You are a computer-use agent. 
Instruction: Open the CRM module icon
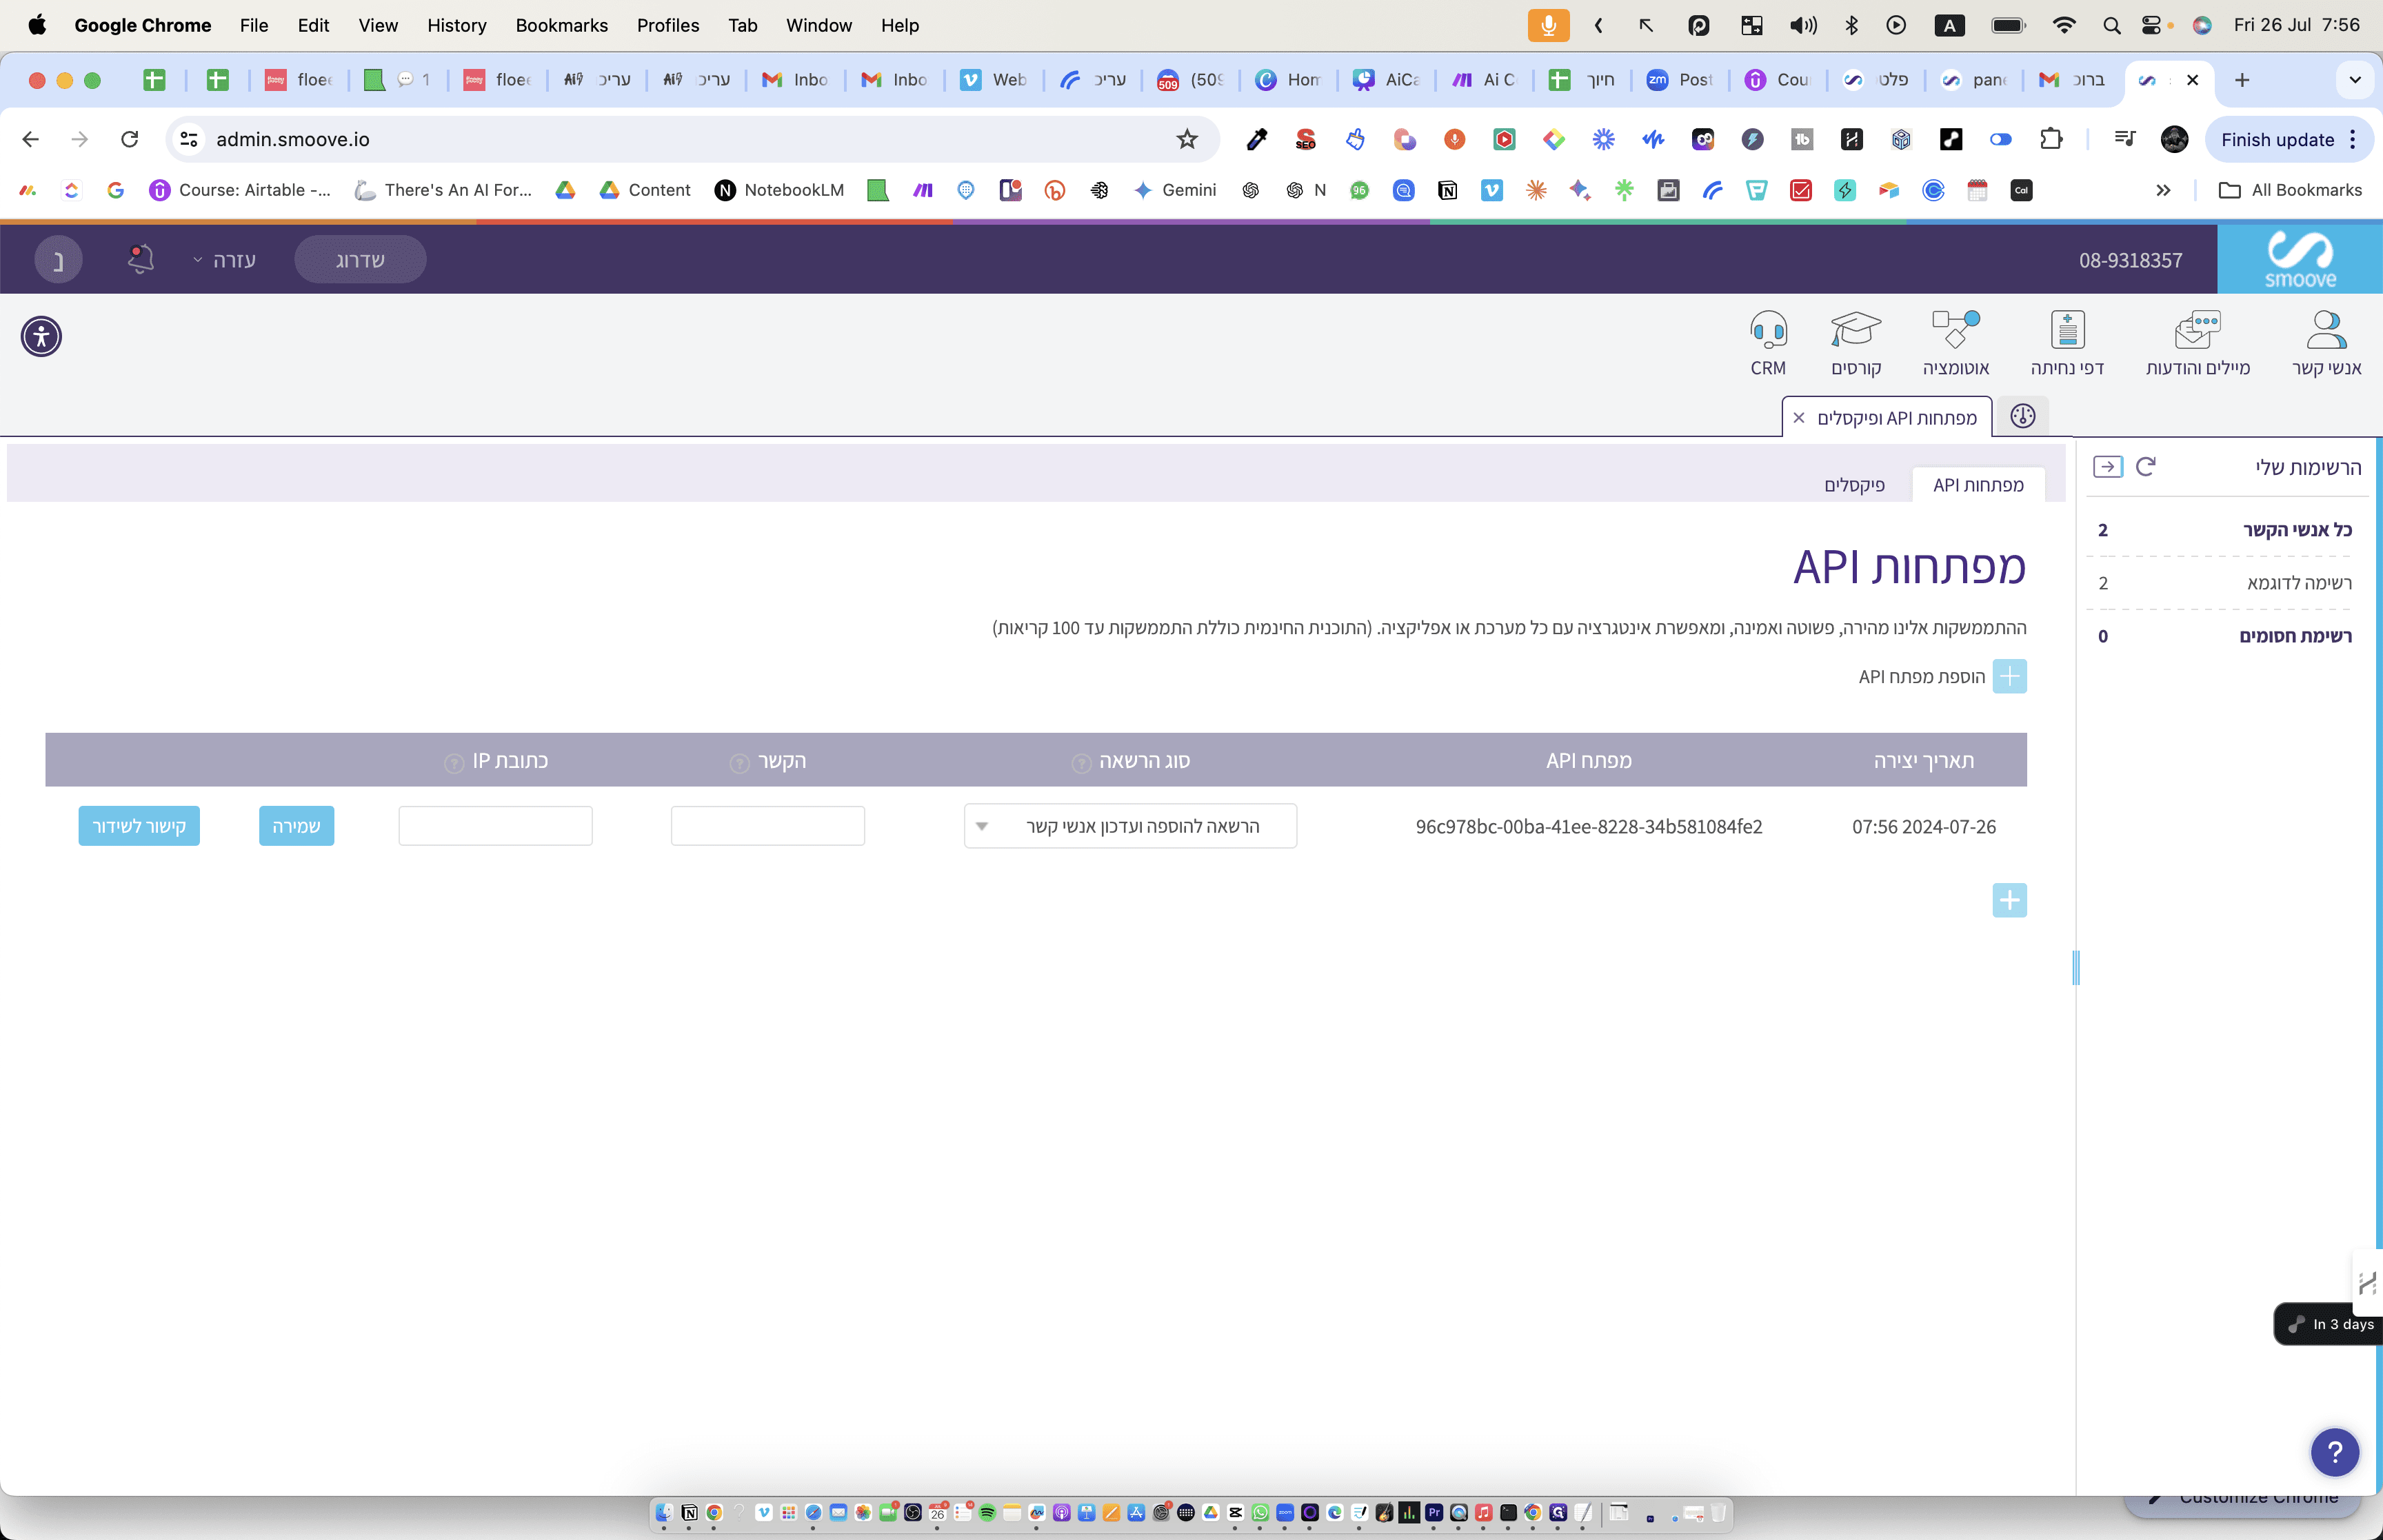(x=1768, y=343)
